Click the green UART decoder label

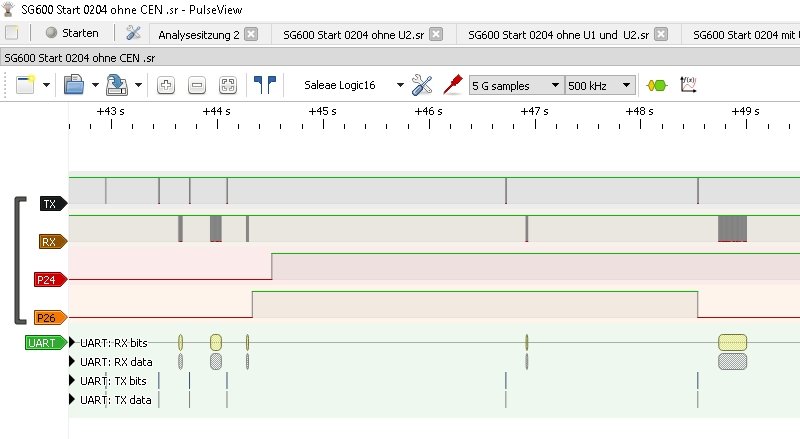click(46, 343)
